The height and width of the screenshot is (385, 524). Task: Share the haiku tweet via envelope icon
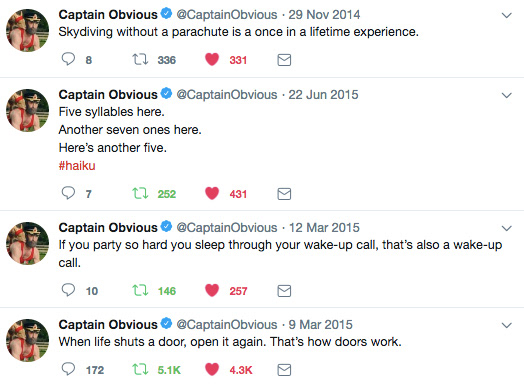pyautogui.click(x=284, y=194)
